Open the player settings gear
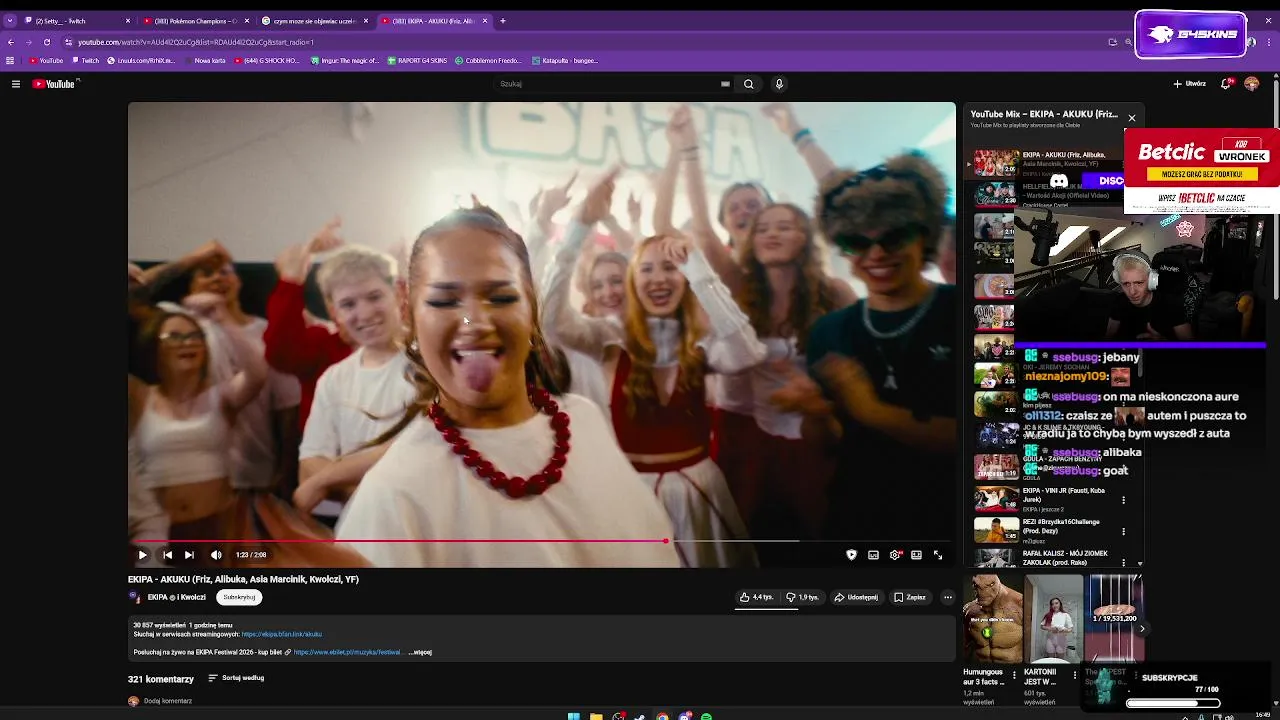Viewport: 1280px width, 720px height. pos(895,555)
